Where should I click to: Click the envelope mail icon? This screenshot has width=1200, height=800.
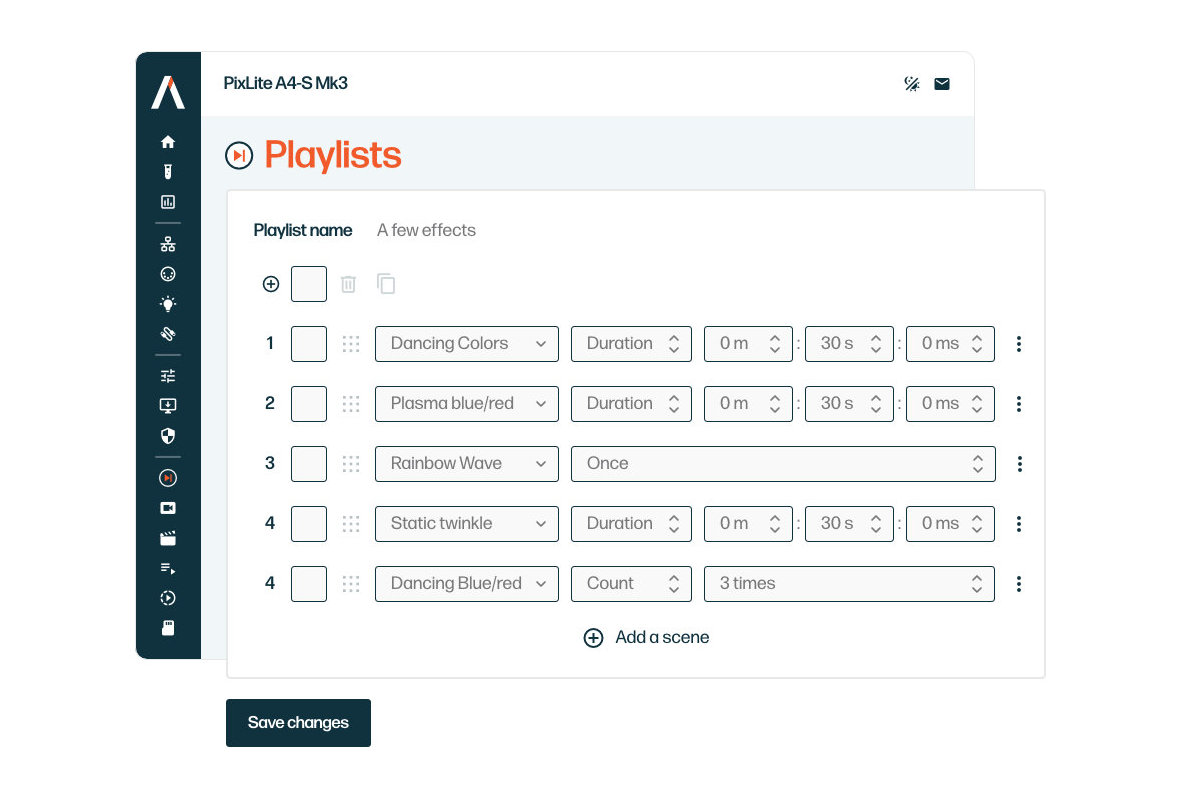[x=942, y=84]
